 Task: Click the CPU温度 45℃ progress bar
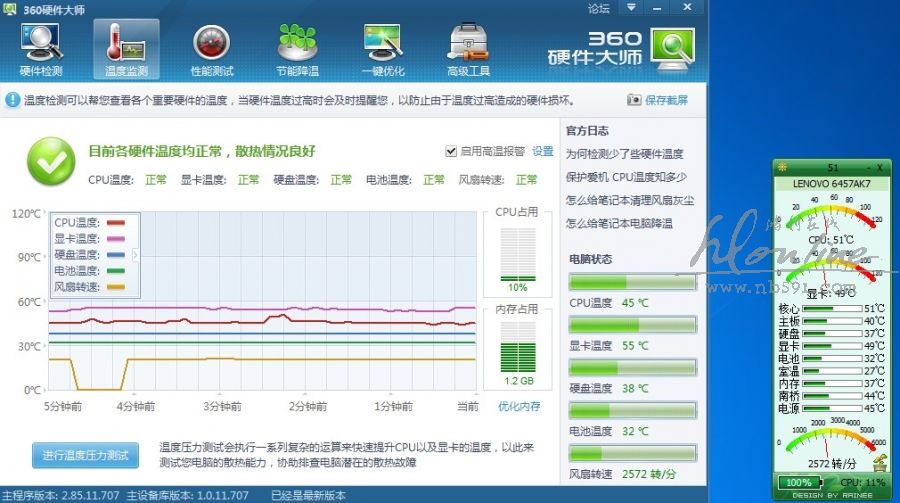point(633,282)
